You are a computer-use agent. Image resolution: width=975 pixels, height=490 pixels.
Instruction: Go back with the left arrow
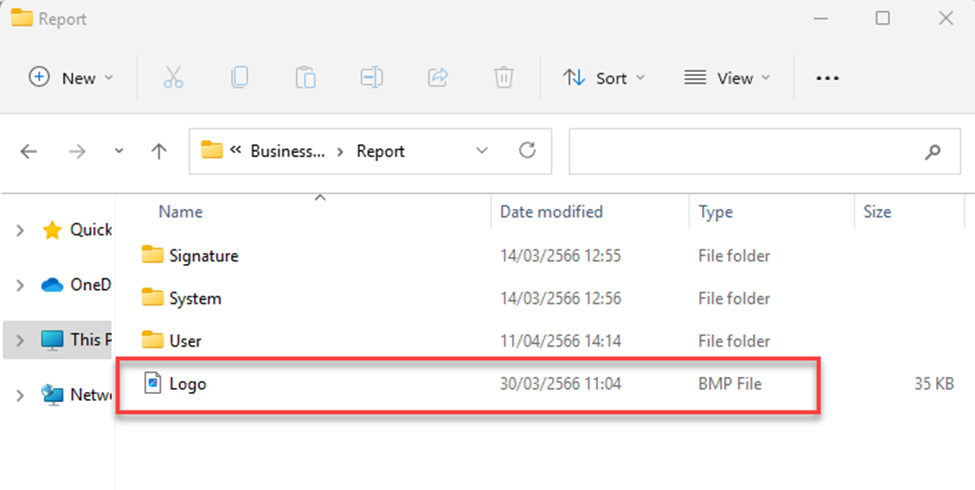coord(29,152)
